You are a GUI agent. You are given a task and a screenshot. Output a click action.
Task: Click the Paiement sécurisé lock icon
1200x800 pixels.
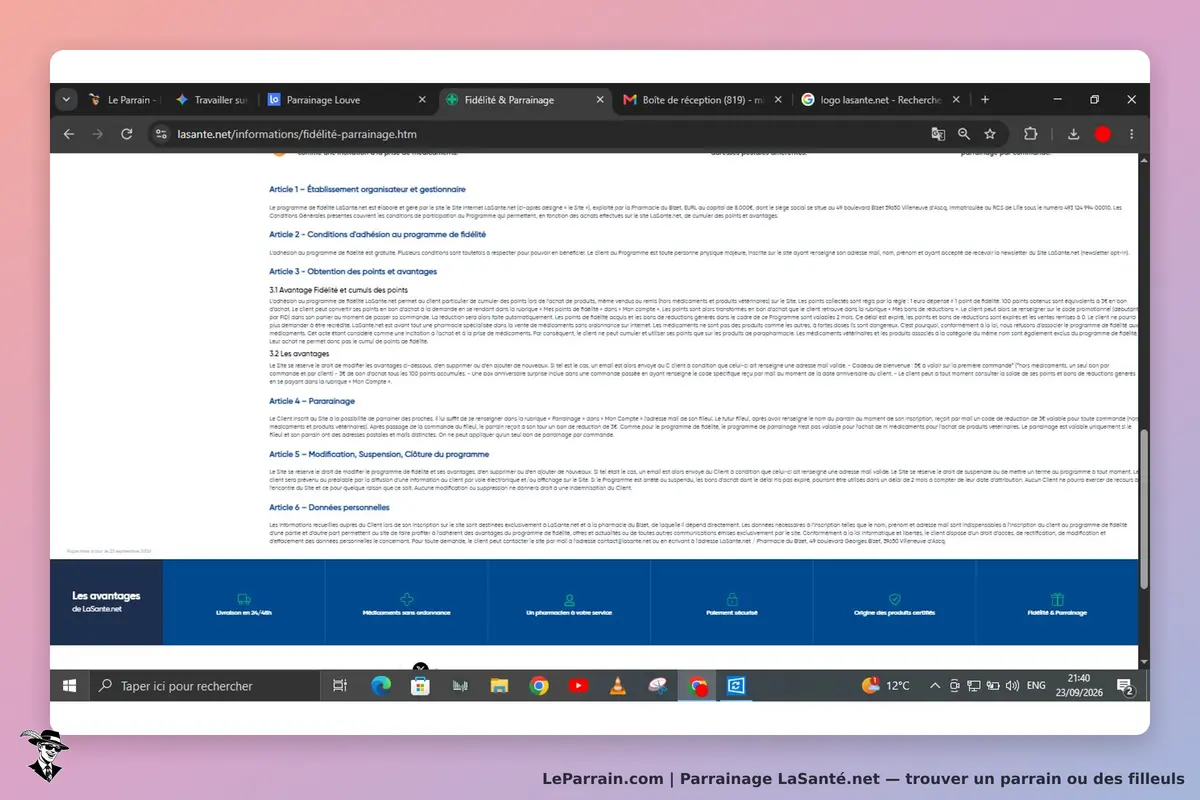(732, 599)
